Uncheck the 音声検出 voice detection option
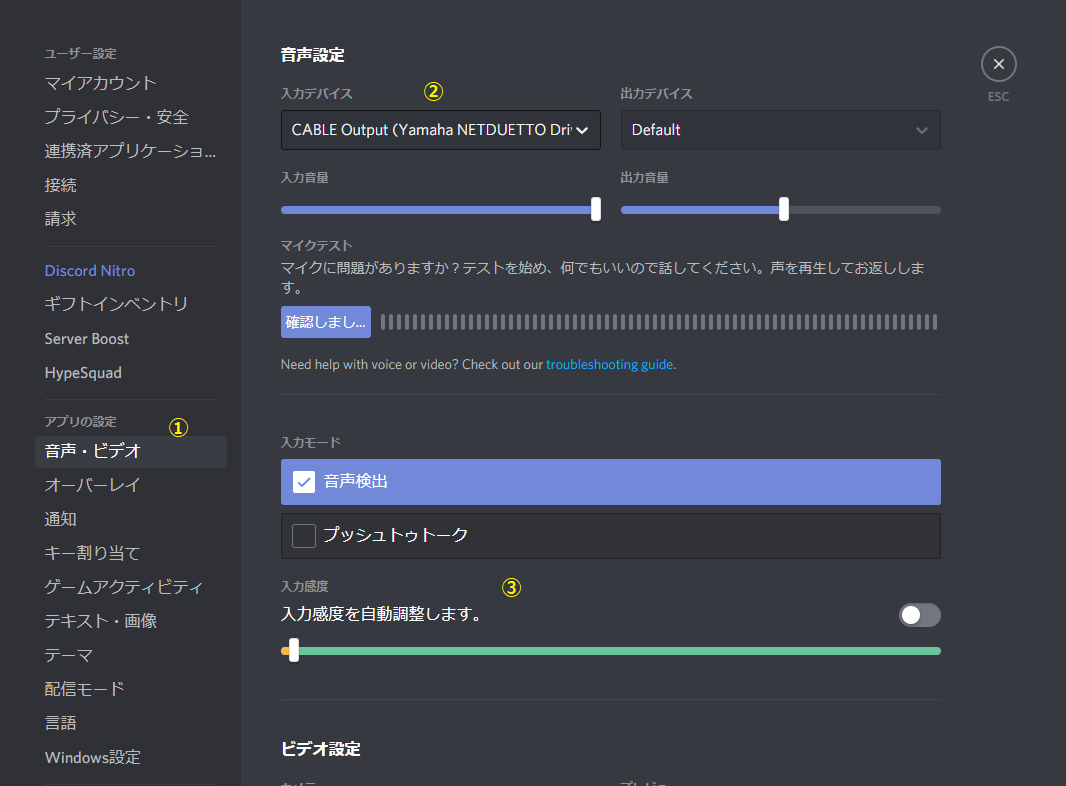The width and height of the screenshot is (1066, 786). (303, 481)
